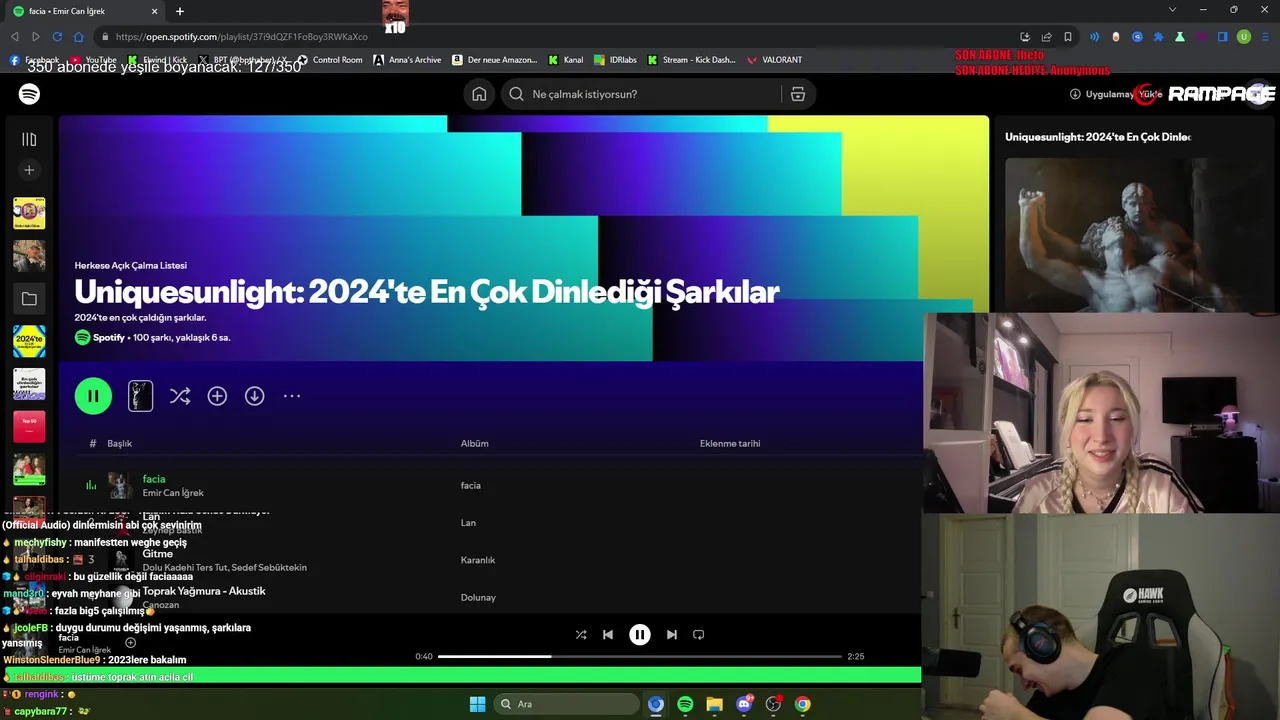Click the search magnifier icon in Spotify
The width and height of the screenshot is (1280, 720).
(x=516, y=94)
